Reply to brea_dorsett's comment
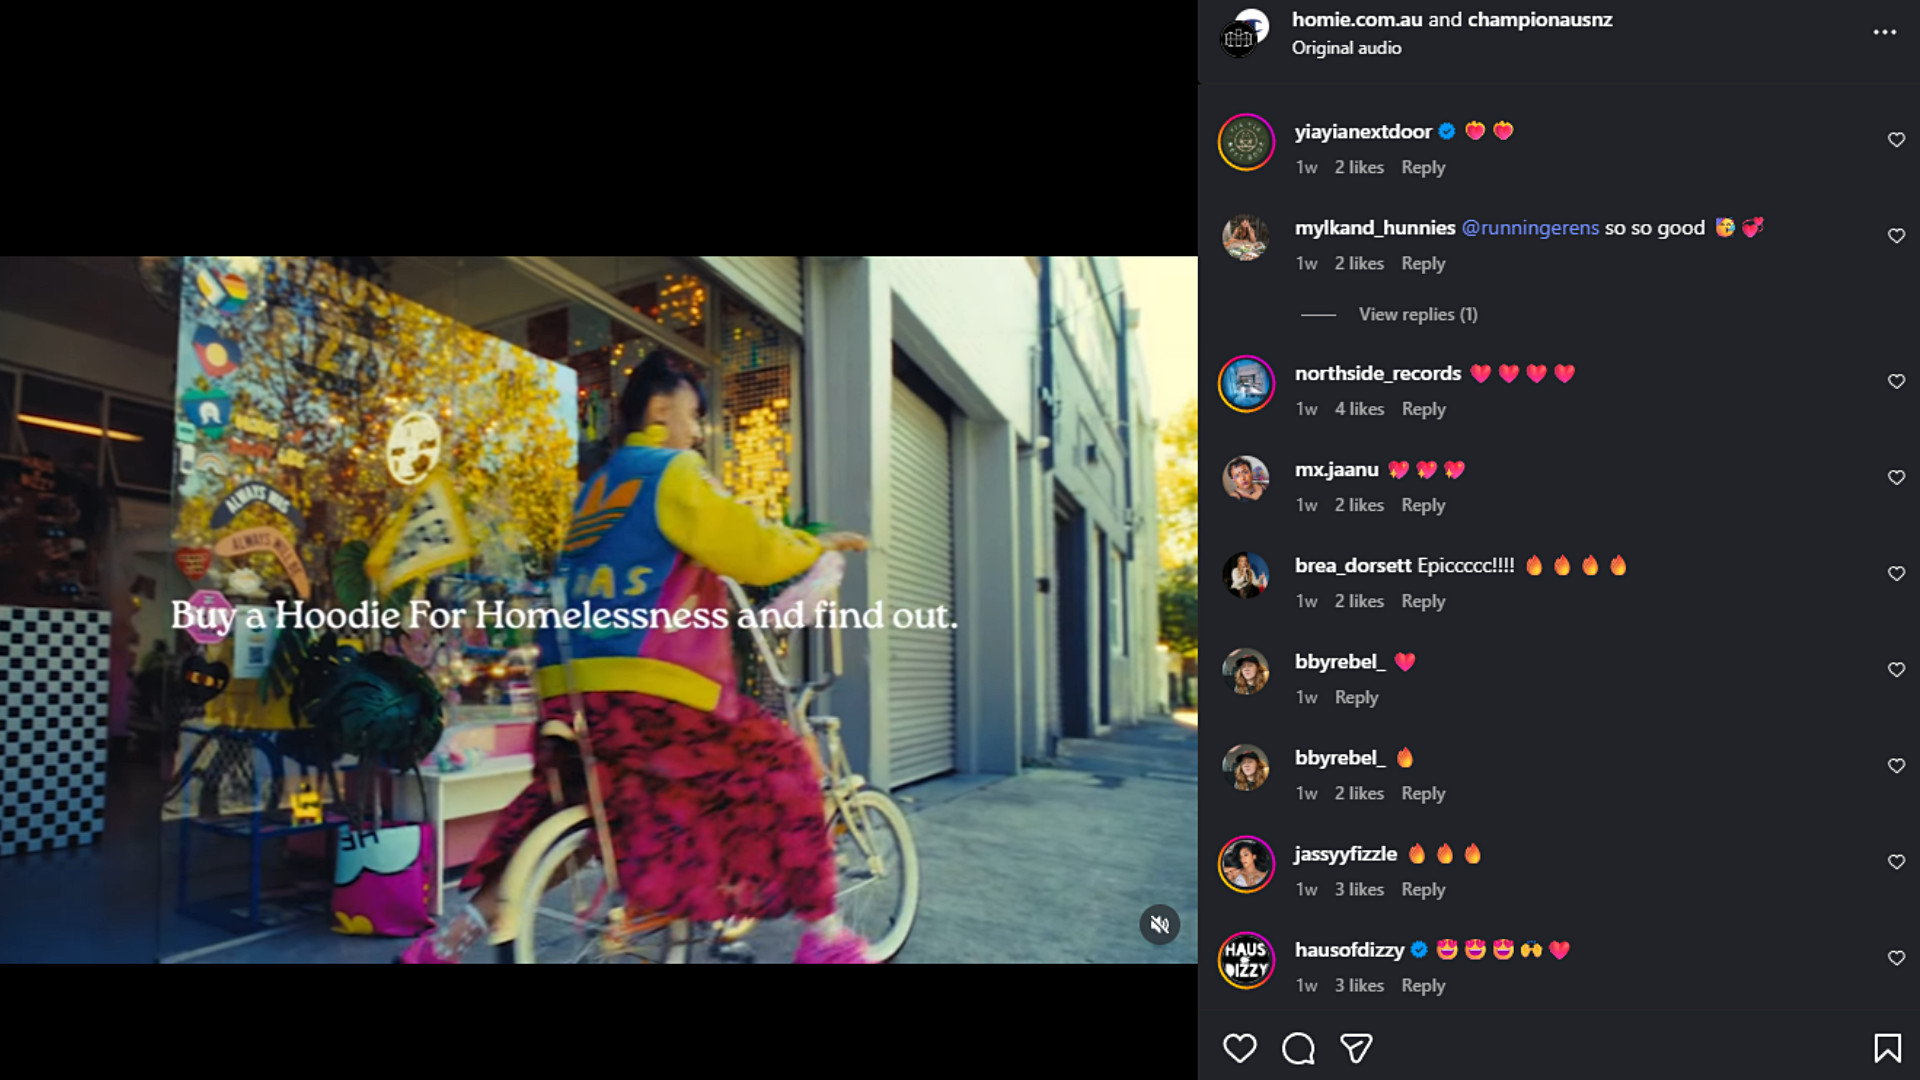The height and width of the screenshot is (1080, 1920). pos(1423,601)
